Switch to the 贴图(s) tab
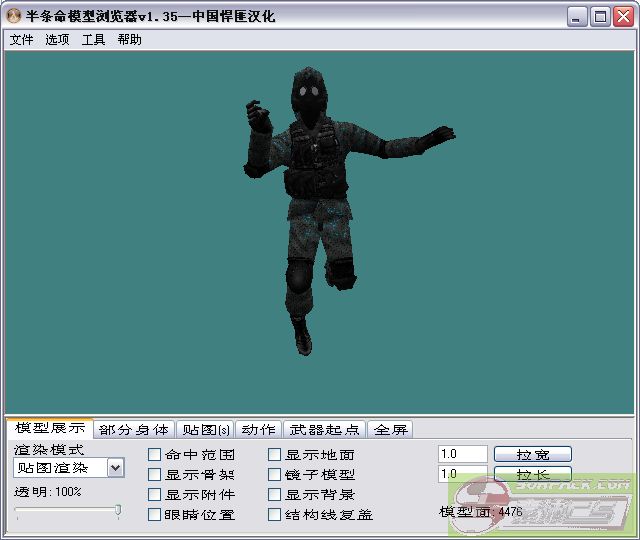This screenshot has height=540, width=640. pyautogui.click(x=205, y=430)
